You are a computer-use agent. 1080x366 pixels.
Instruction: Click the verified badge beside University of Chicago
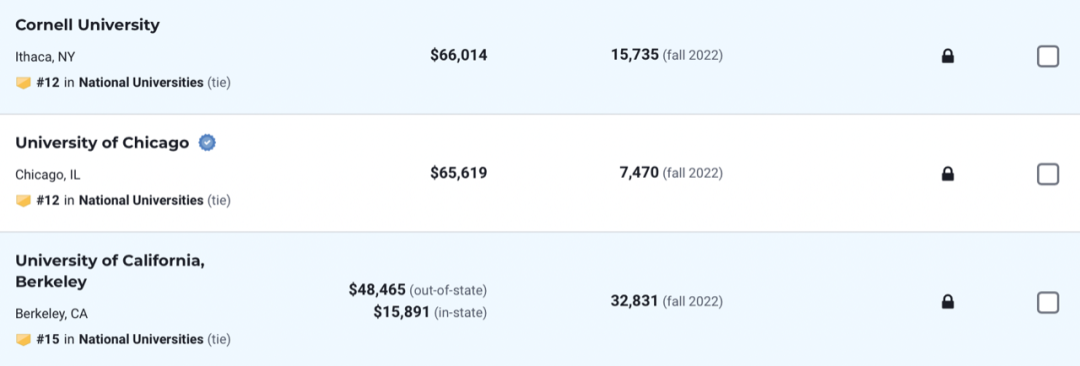pos(207,143)
